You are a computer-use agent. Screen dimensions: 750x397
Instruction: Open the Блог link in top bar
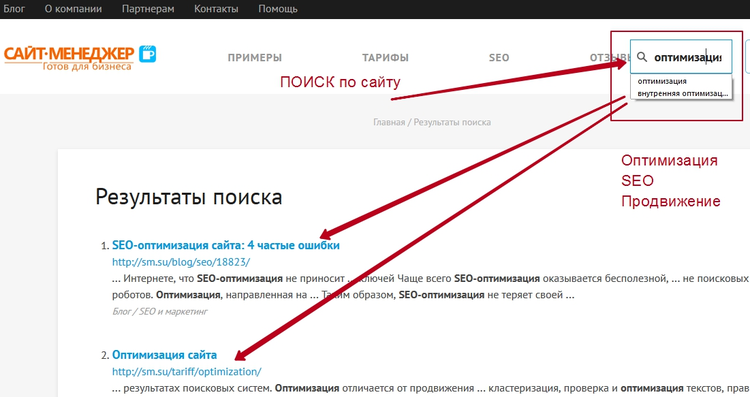pyautogui.click(x=13, y=9)
